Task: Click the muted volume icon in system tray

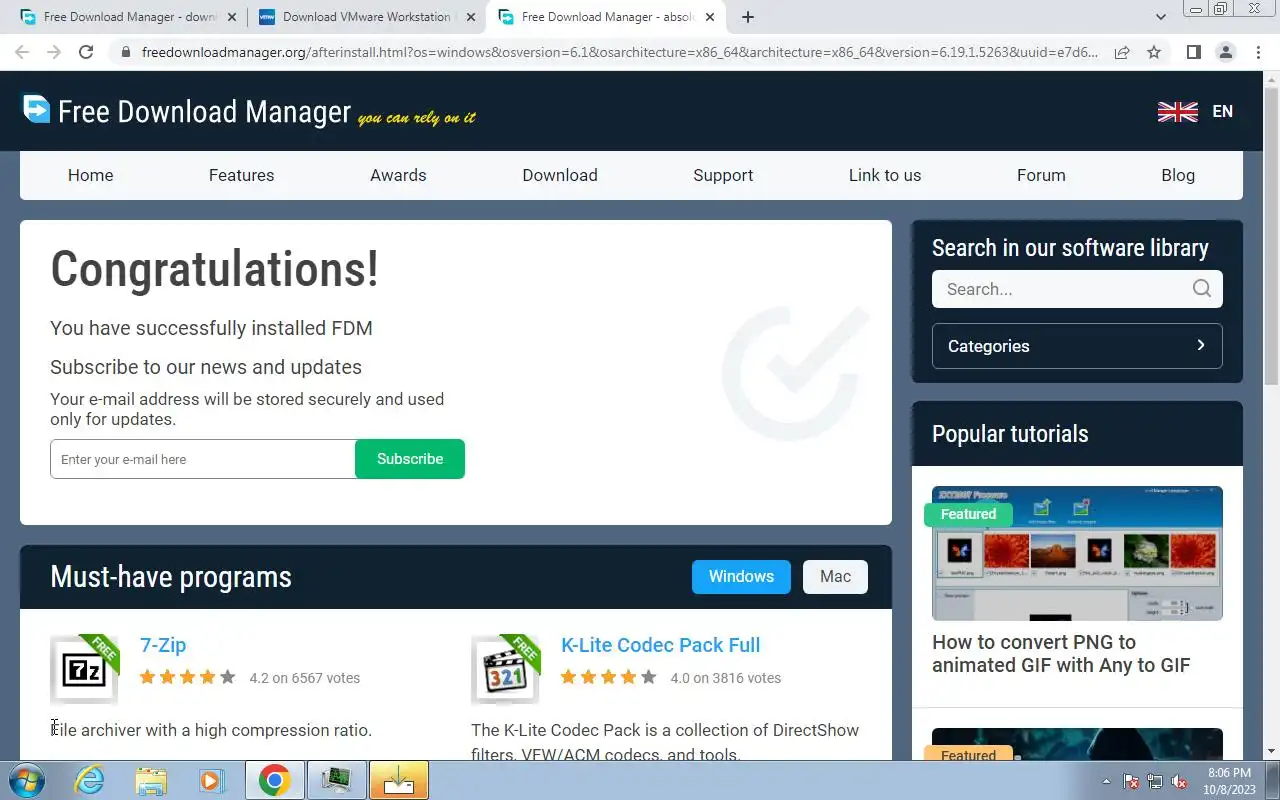Action: click(1179, 781)
